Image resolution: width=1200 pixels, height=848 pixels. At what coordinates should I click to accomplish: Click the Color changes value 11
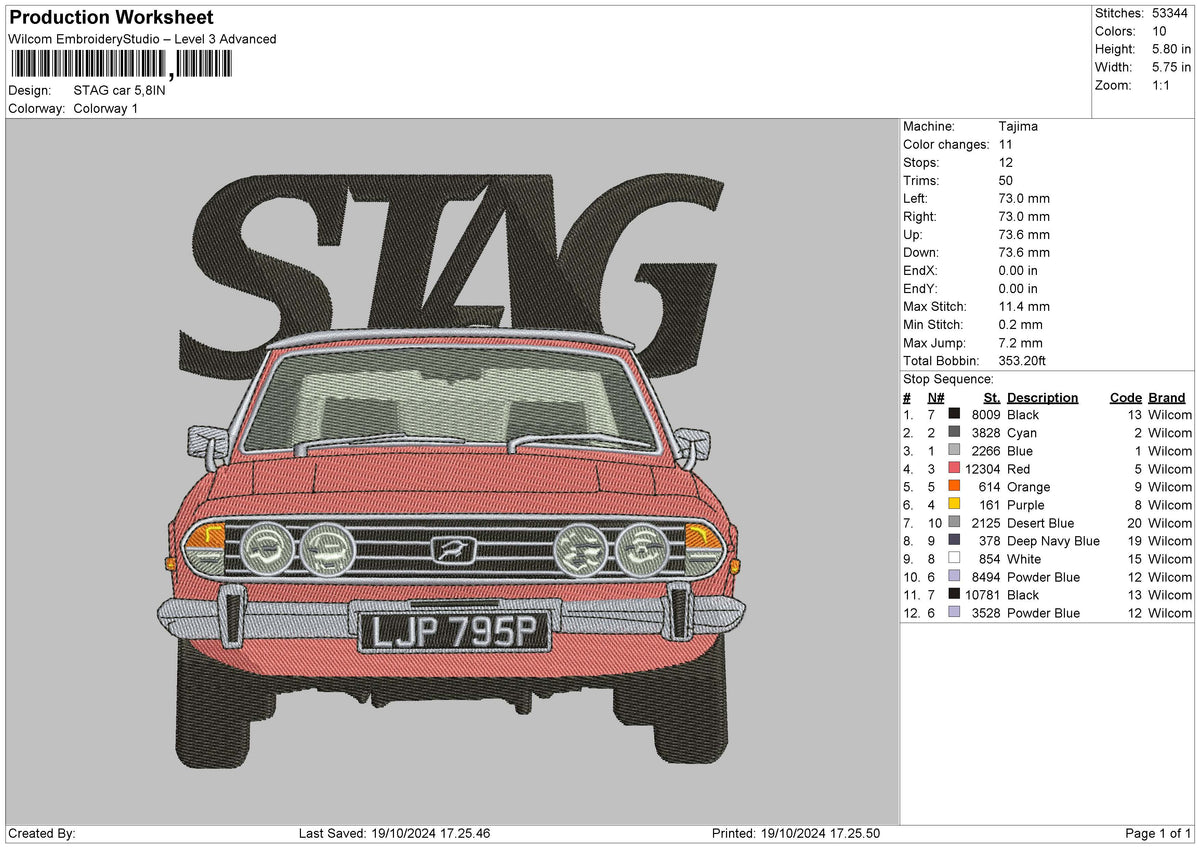1006,145
